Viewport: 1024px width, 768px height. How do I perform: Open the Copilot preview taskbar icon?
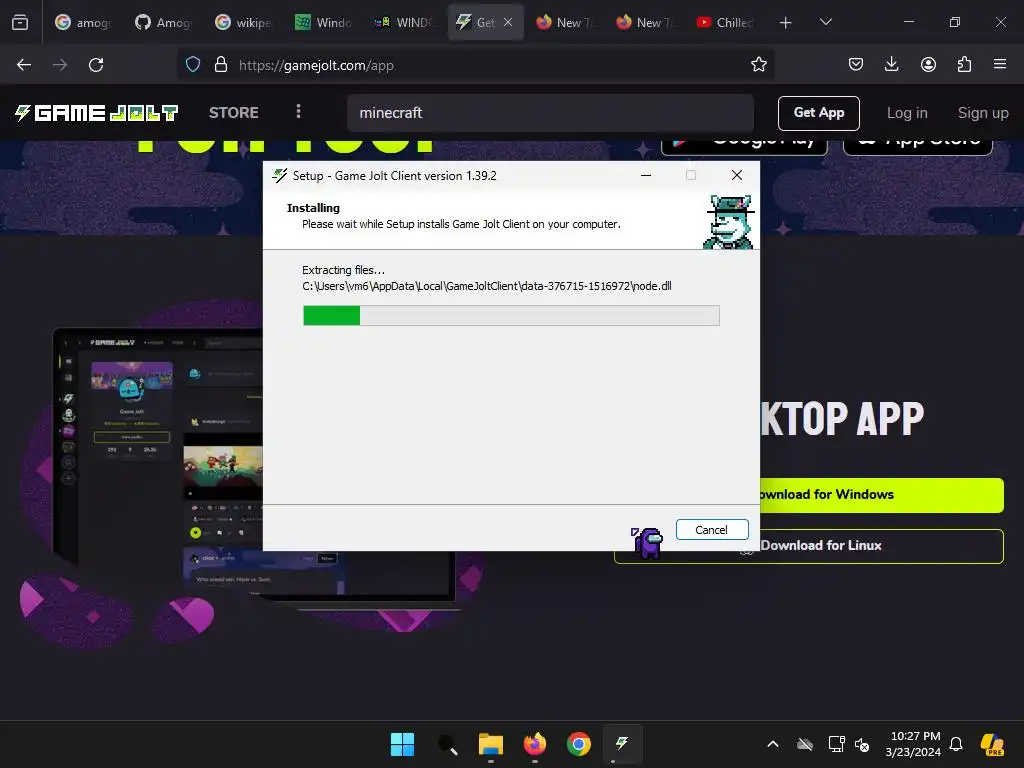(x=993, y=744)
